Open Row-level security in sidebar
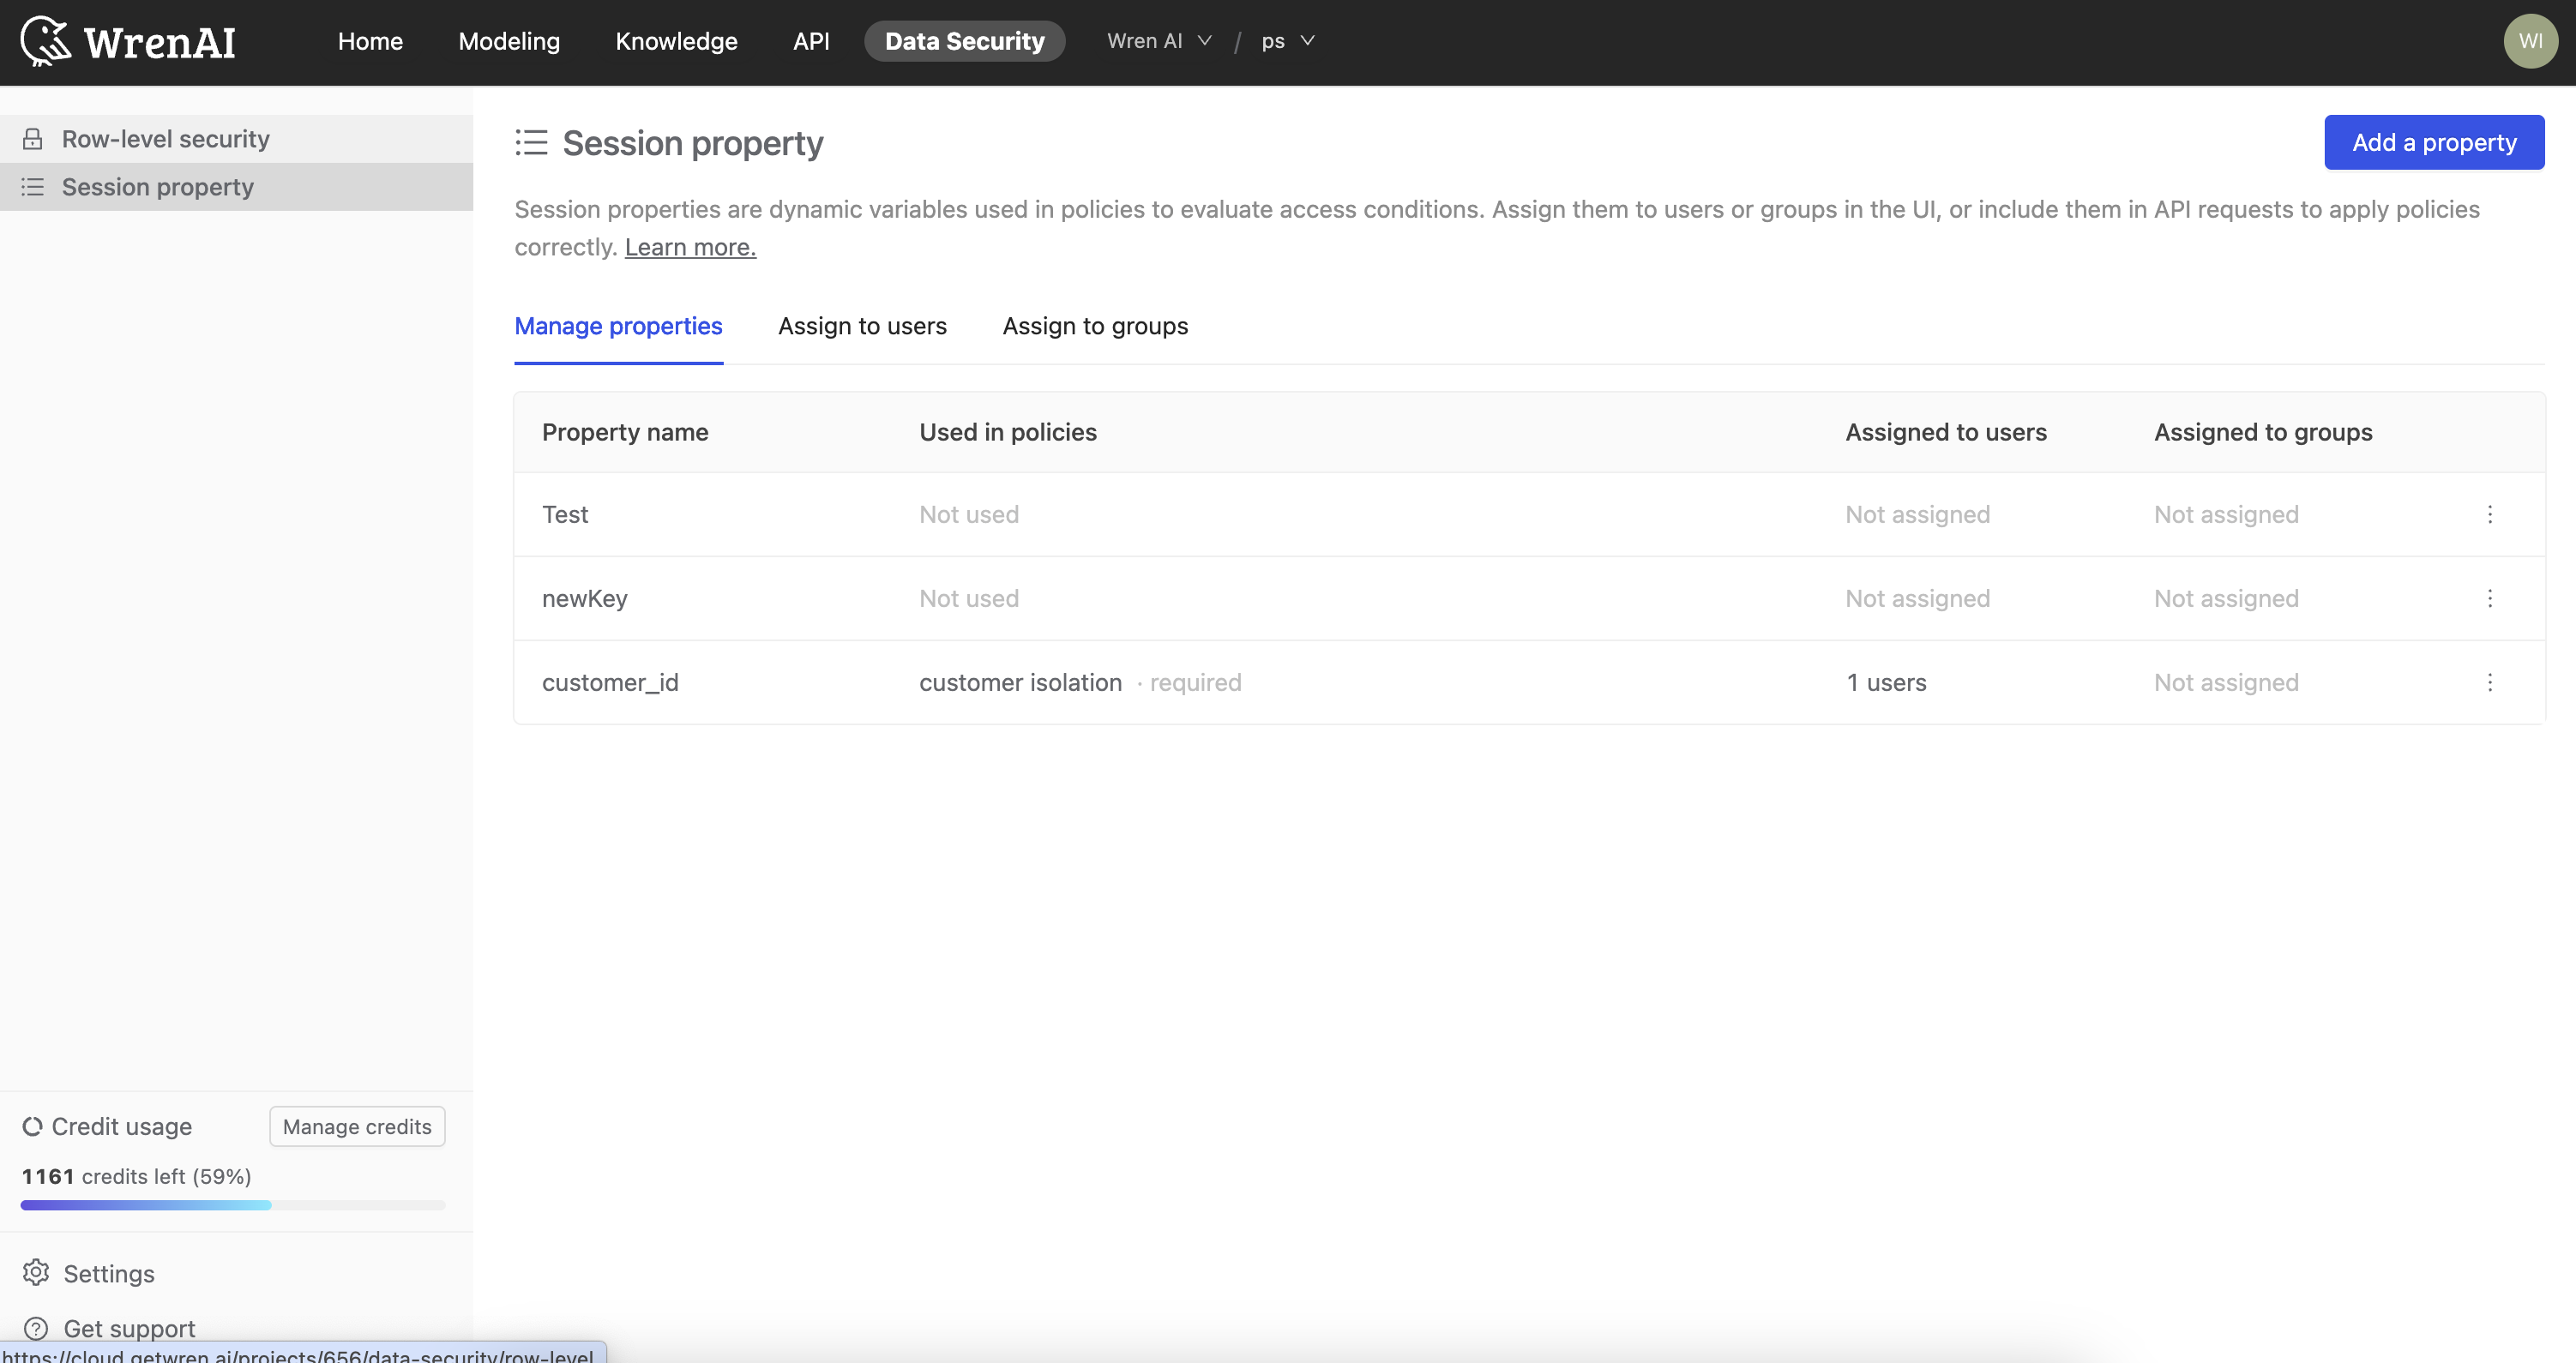 click(236, 139)
